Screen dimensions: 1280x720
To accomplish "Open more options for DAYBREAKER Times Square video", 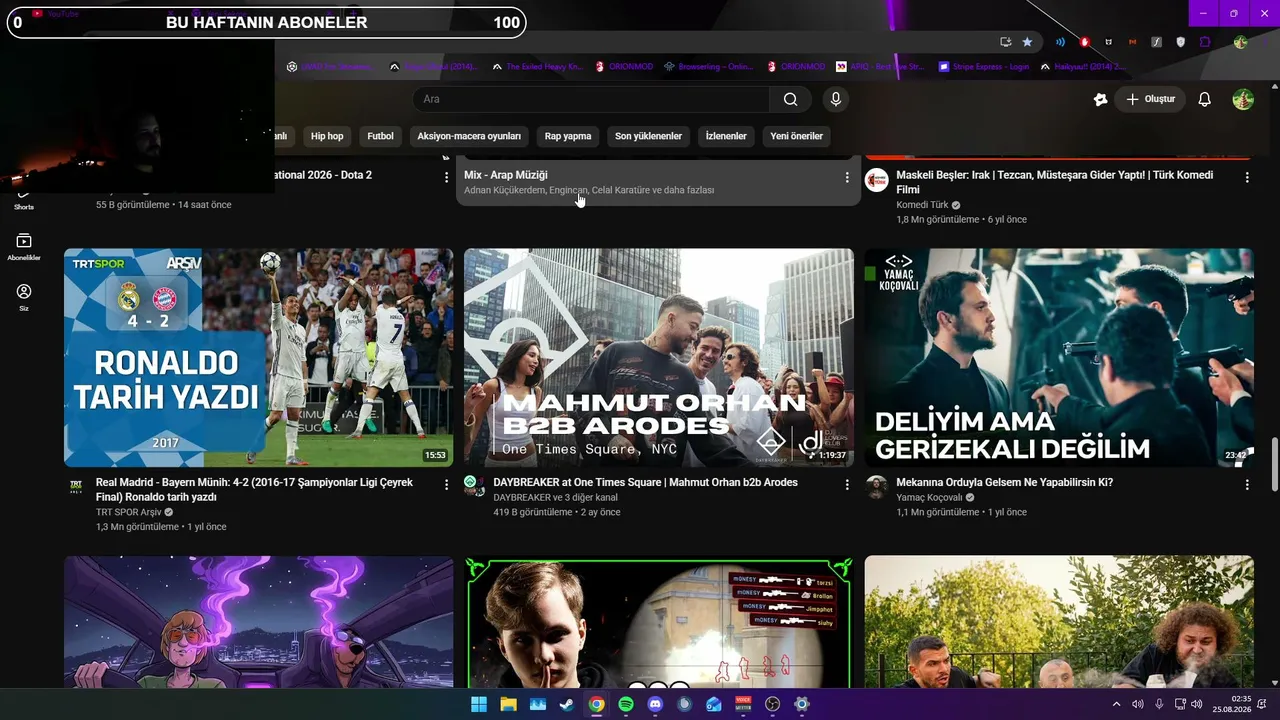I will [x=847, y=485].
